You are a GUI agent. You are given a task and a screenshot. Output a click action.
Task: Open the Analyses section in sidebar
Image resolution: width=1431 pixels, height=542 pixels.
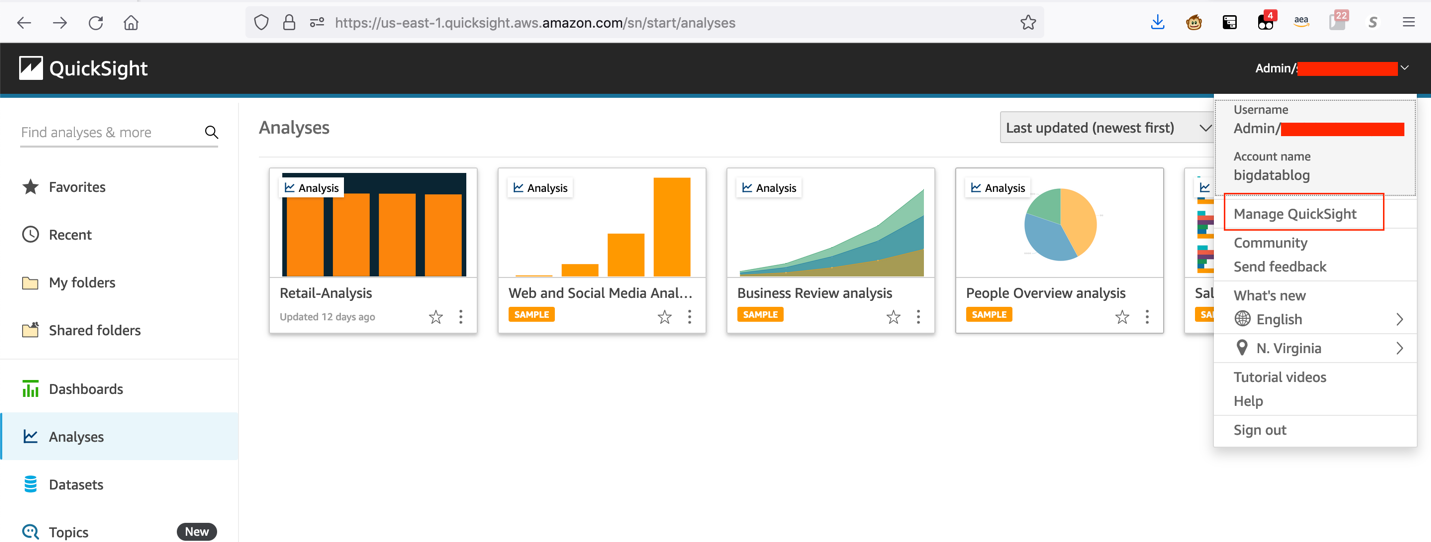click(x=119, y=437)
